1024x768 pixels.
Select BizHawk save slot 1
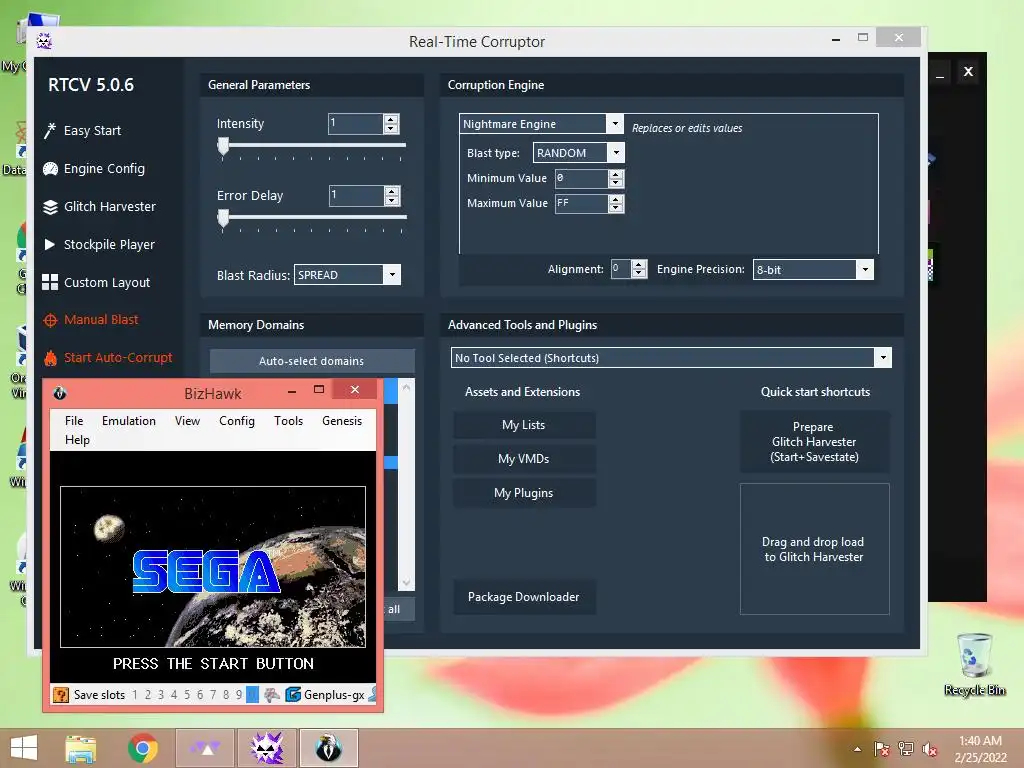[135, 695]
